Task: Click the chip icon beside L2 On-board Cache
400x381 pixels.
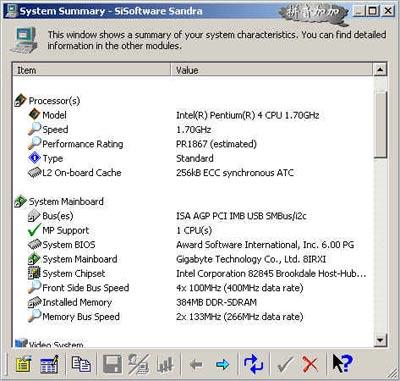Action: pos(34,172)
